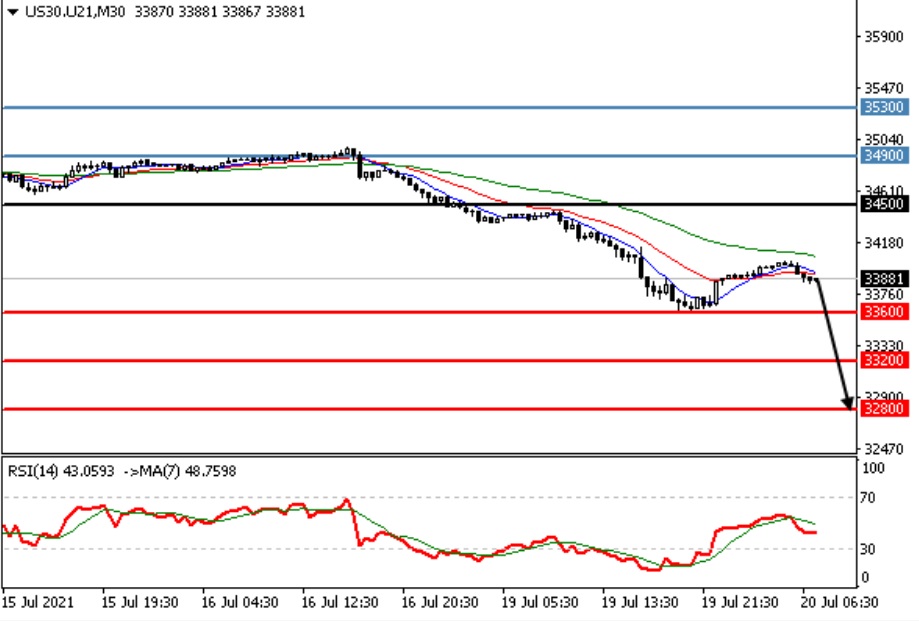Select the 20 Jul 06:30 time axis label

point(840,603)
